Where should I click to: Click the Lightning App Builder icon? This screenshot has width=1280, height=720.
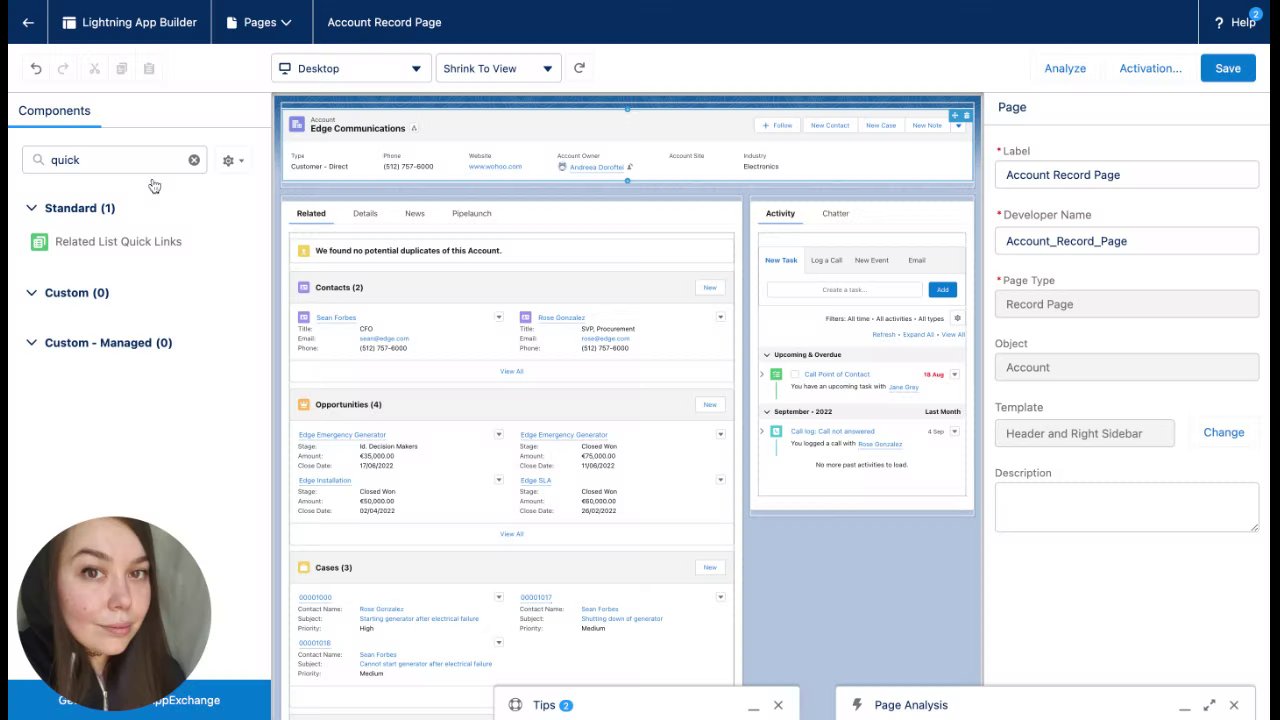[69, 22]
